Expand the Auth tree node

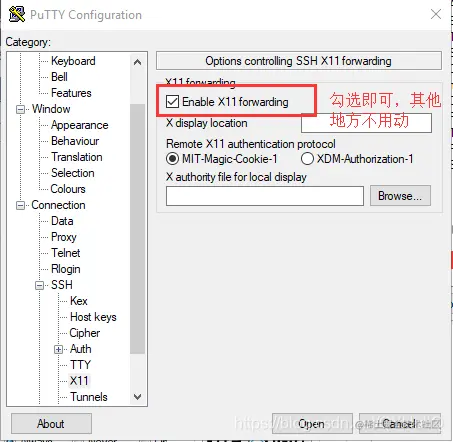point(59,349)
